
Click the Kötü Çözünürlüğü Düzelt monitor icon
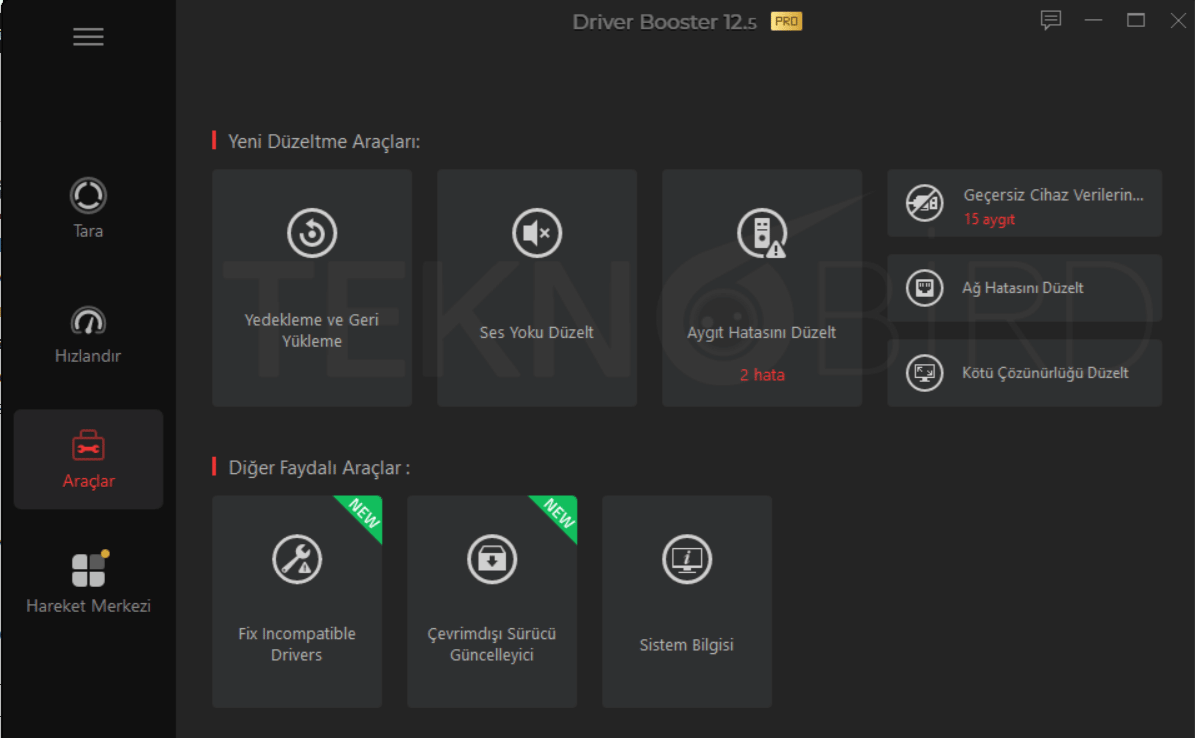[x=924, y=373]
